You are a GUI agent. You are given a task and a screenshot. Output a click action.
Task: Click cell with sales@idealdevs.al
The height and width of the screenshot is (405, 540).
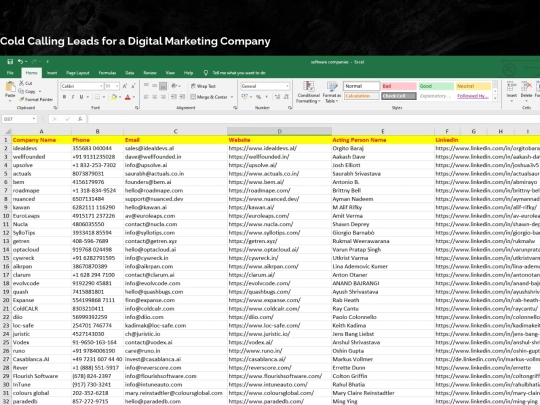click(x=175, y=148)
